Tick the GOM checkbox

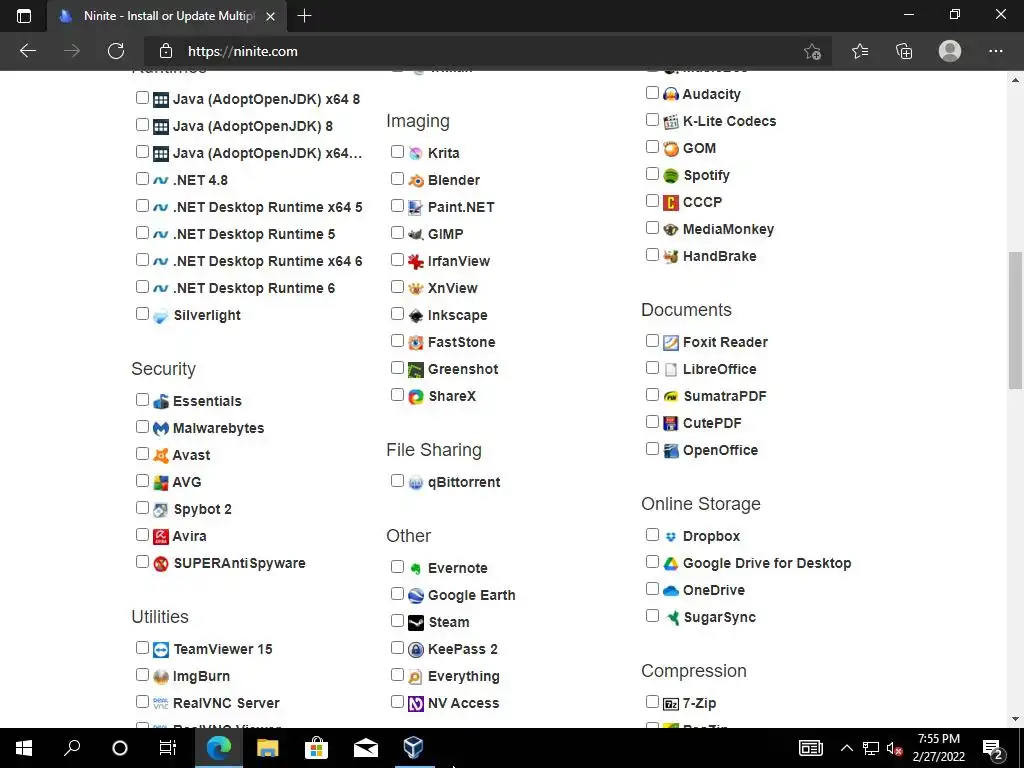tap(652, 147)
